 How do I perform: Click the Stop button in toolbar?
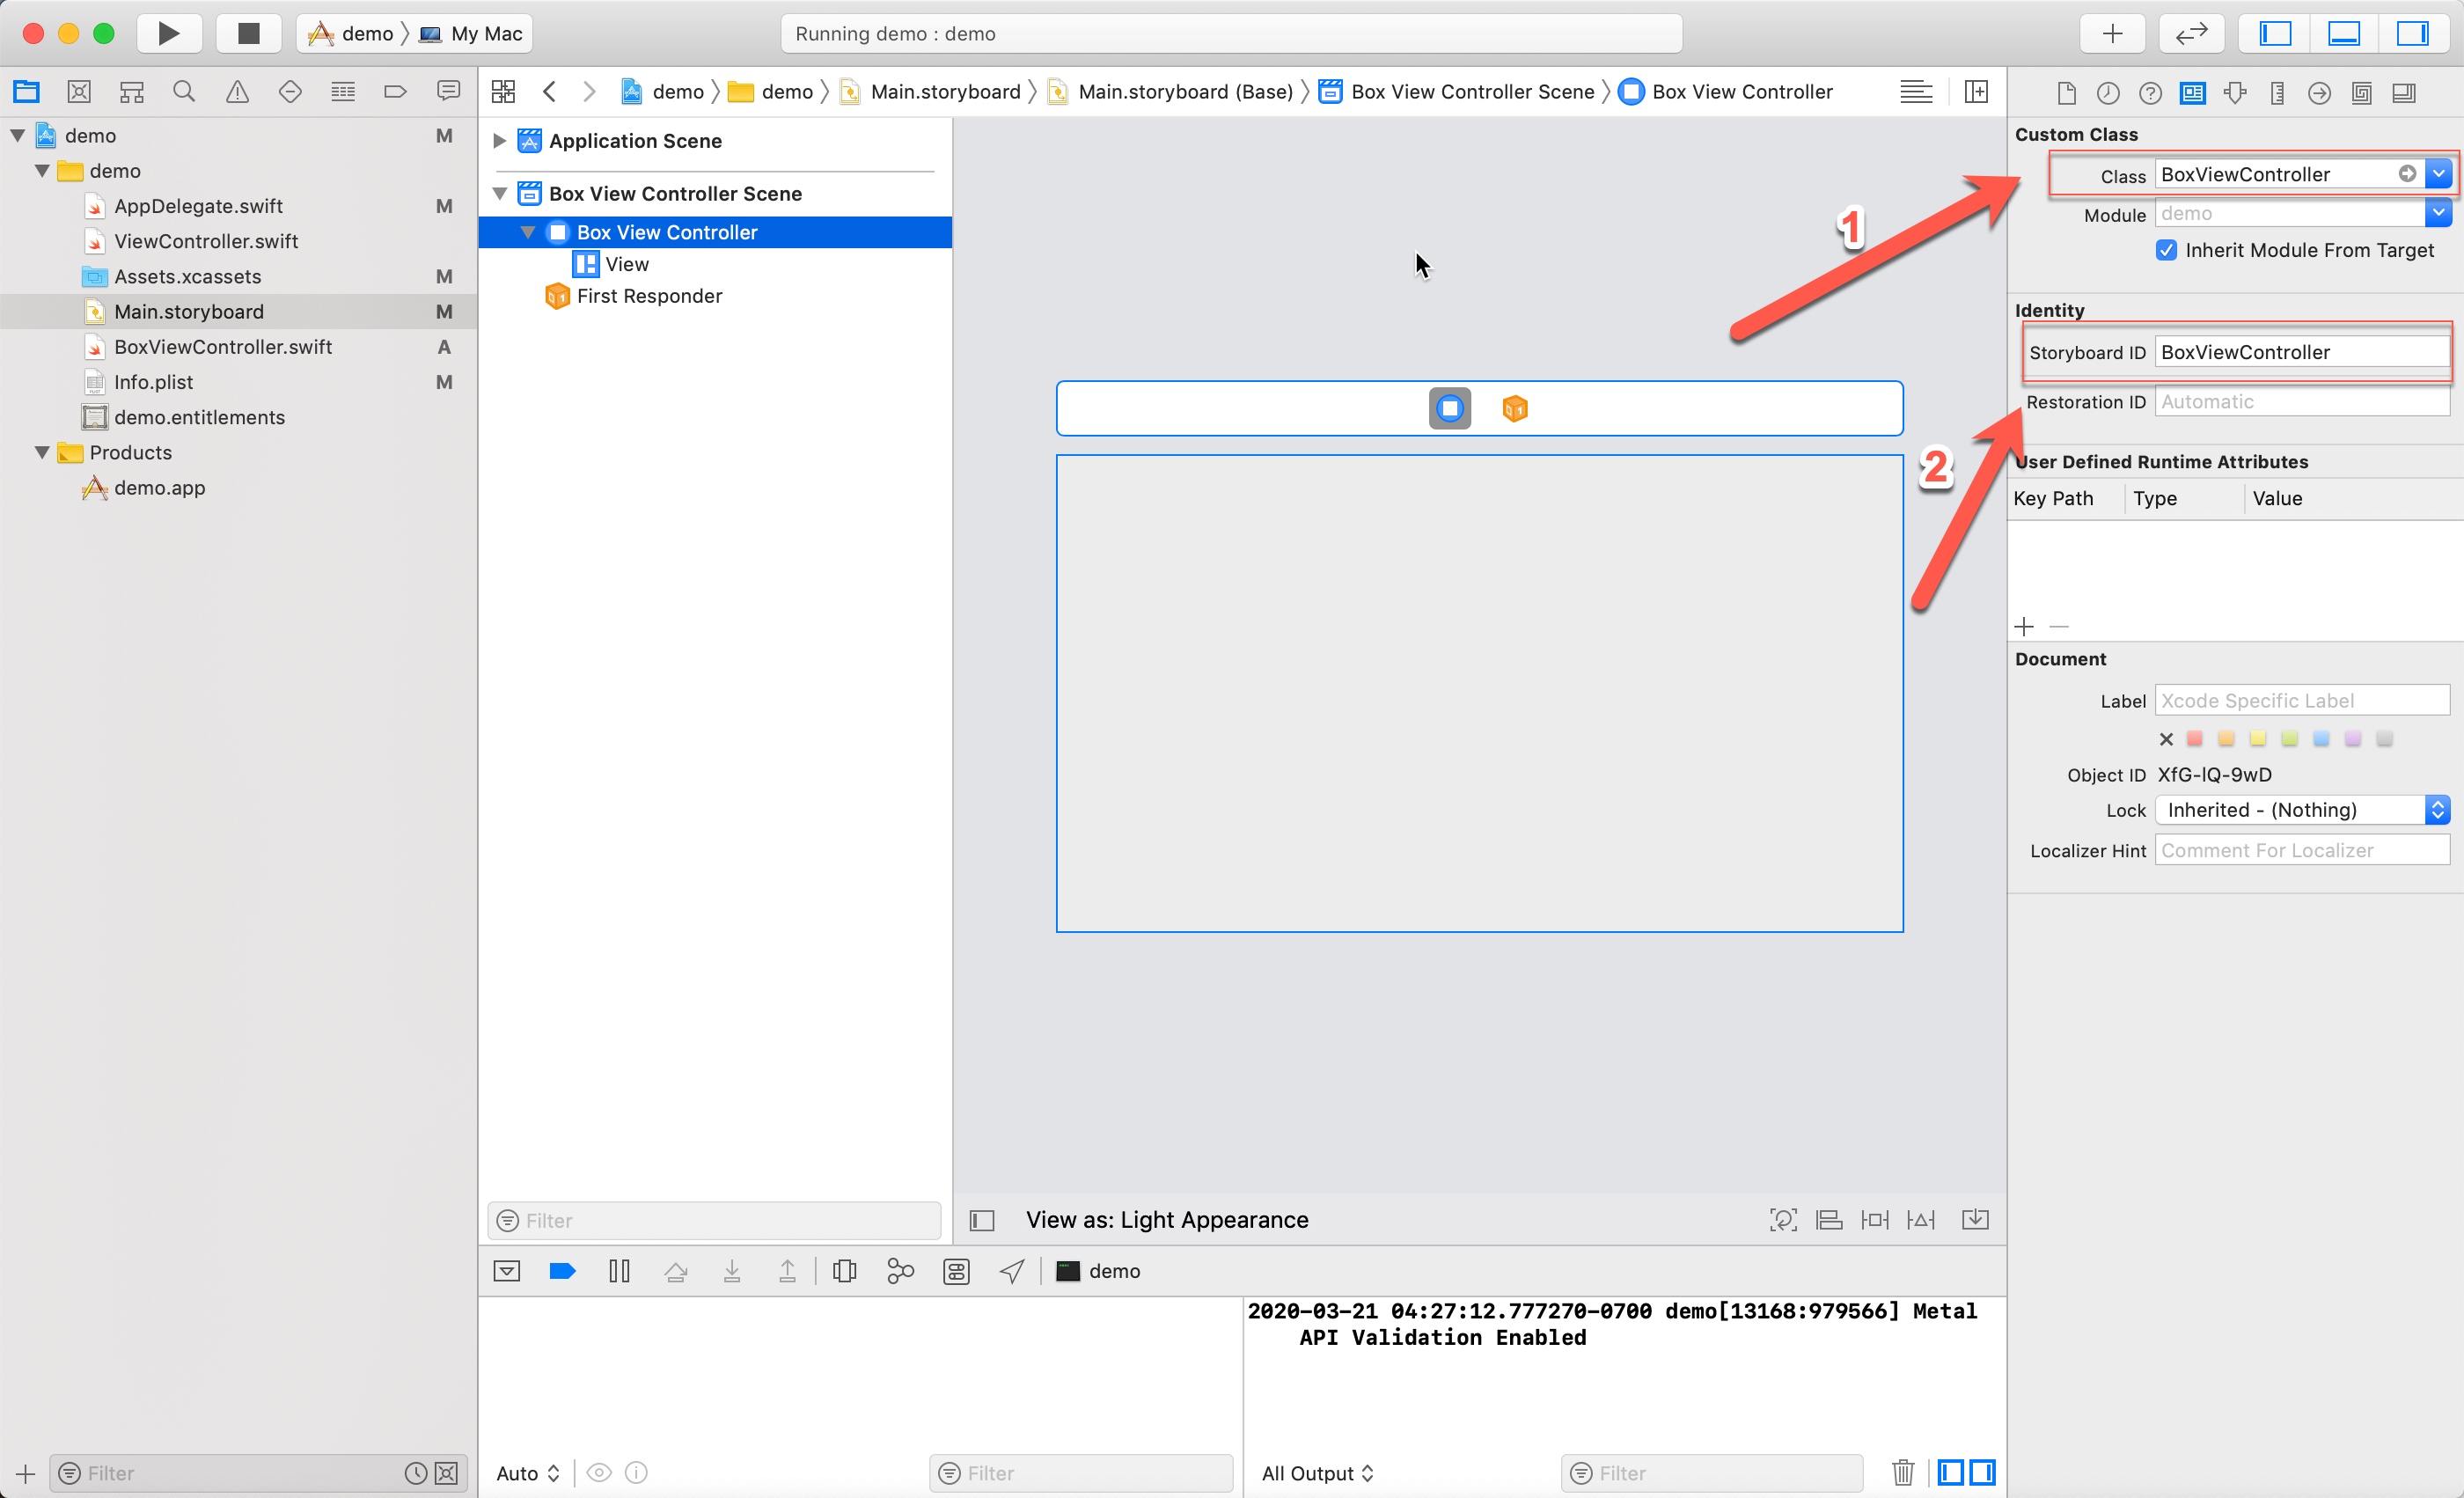pos(248,33)
